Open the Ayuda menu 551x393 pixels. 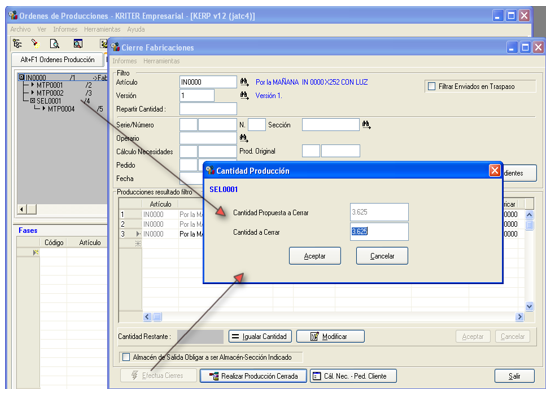(136, 29)
